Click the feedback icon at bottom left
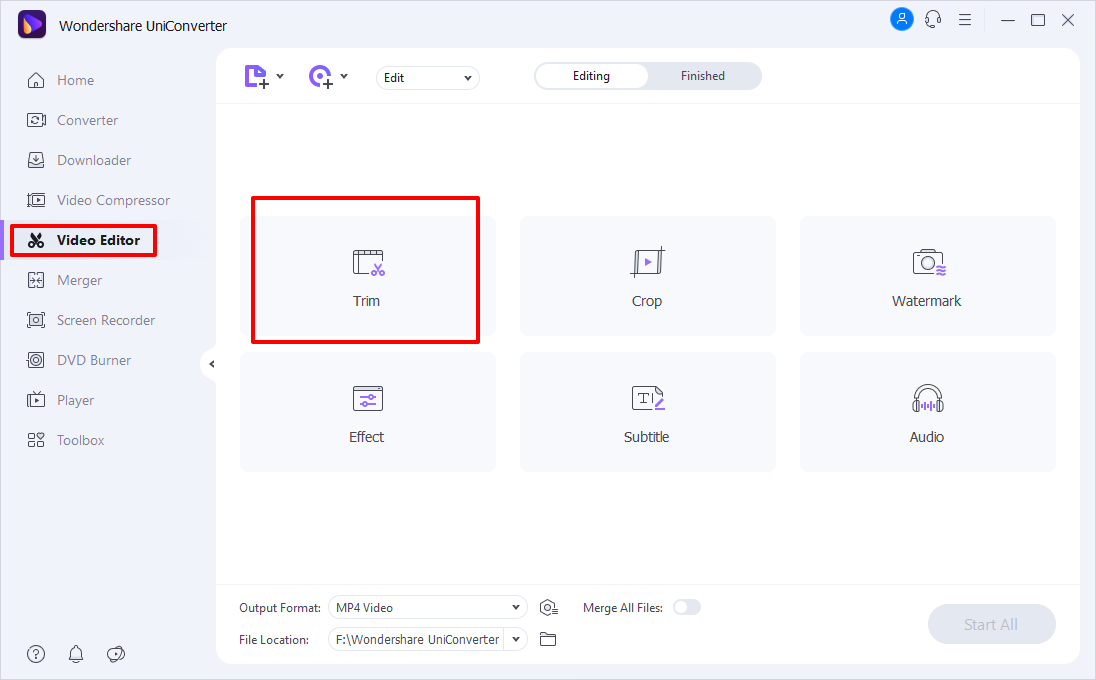This screenshot has width=1096, height=680. tap(116, 654)
